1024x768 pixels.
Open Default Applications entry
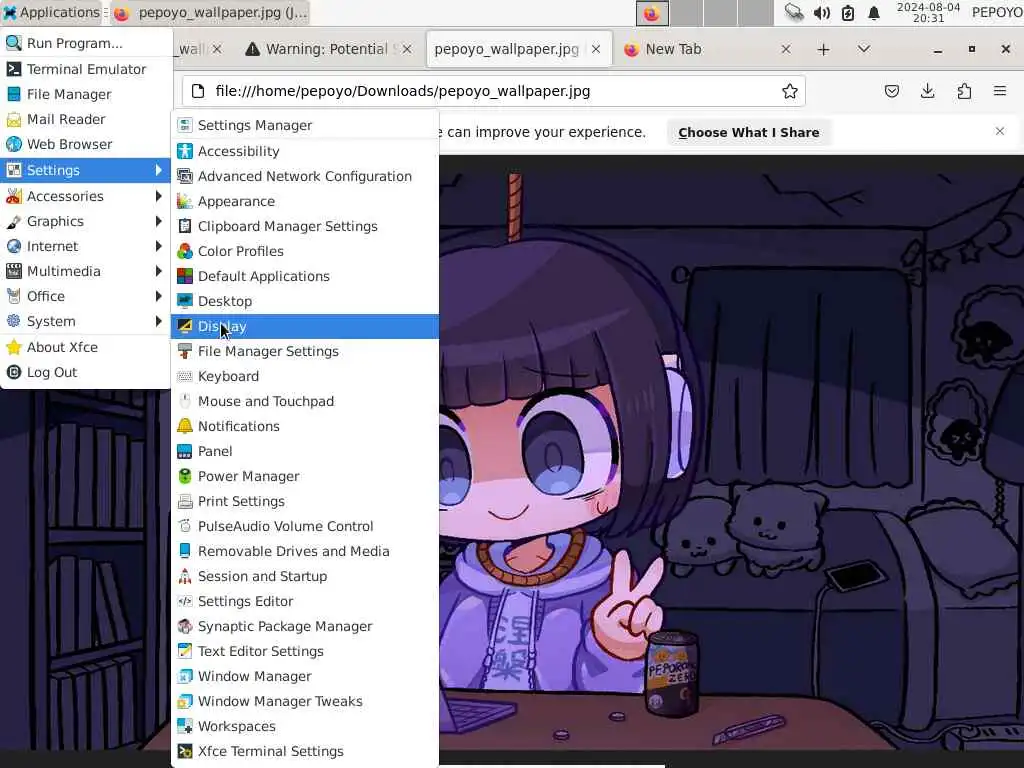point(304,276)
